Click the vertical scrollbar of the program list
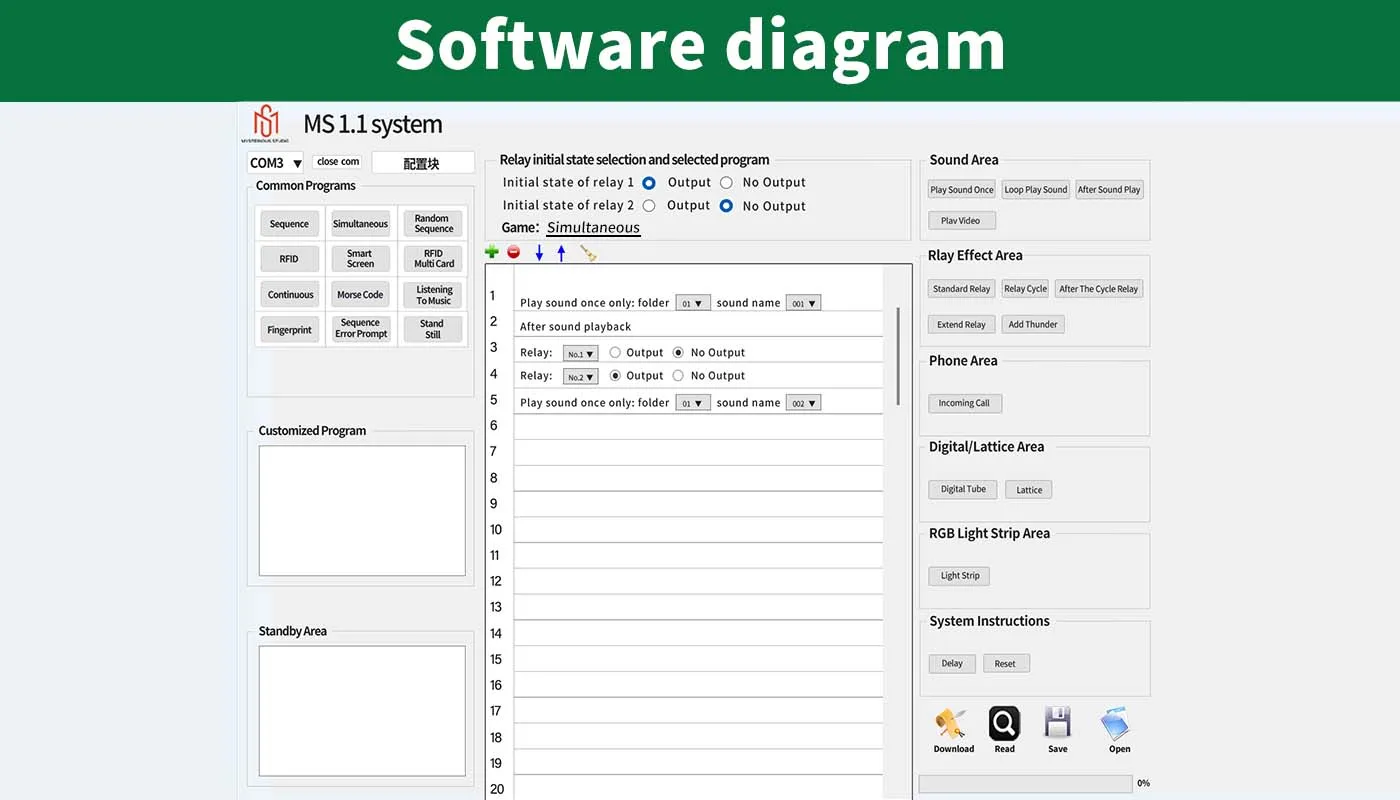This screenshot has width=1400, height=800. point(897,356)
